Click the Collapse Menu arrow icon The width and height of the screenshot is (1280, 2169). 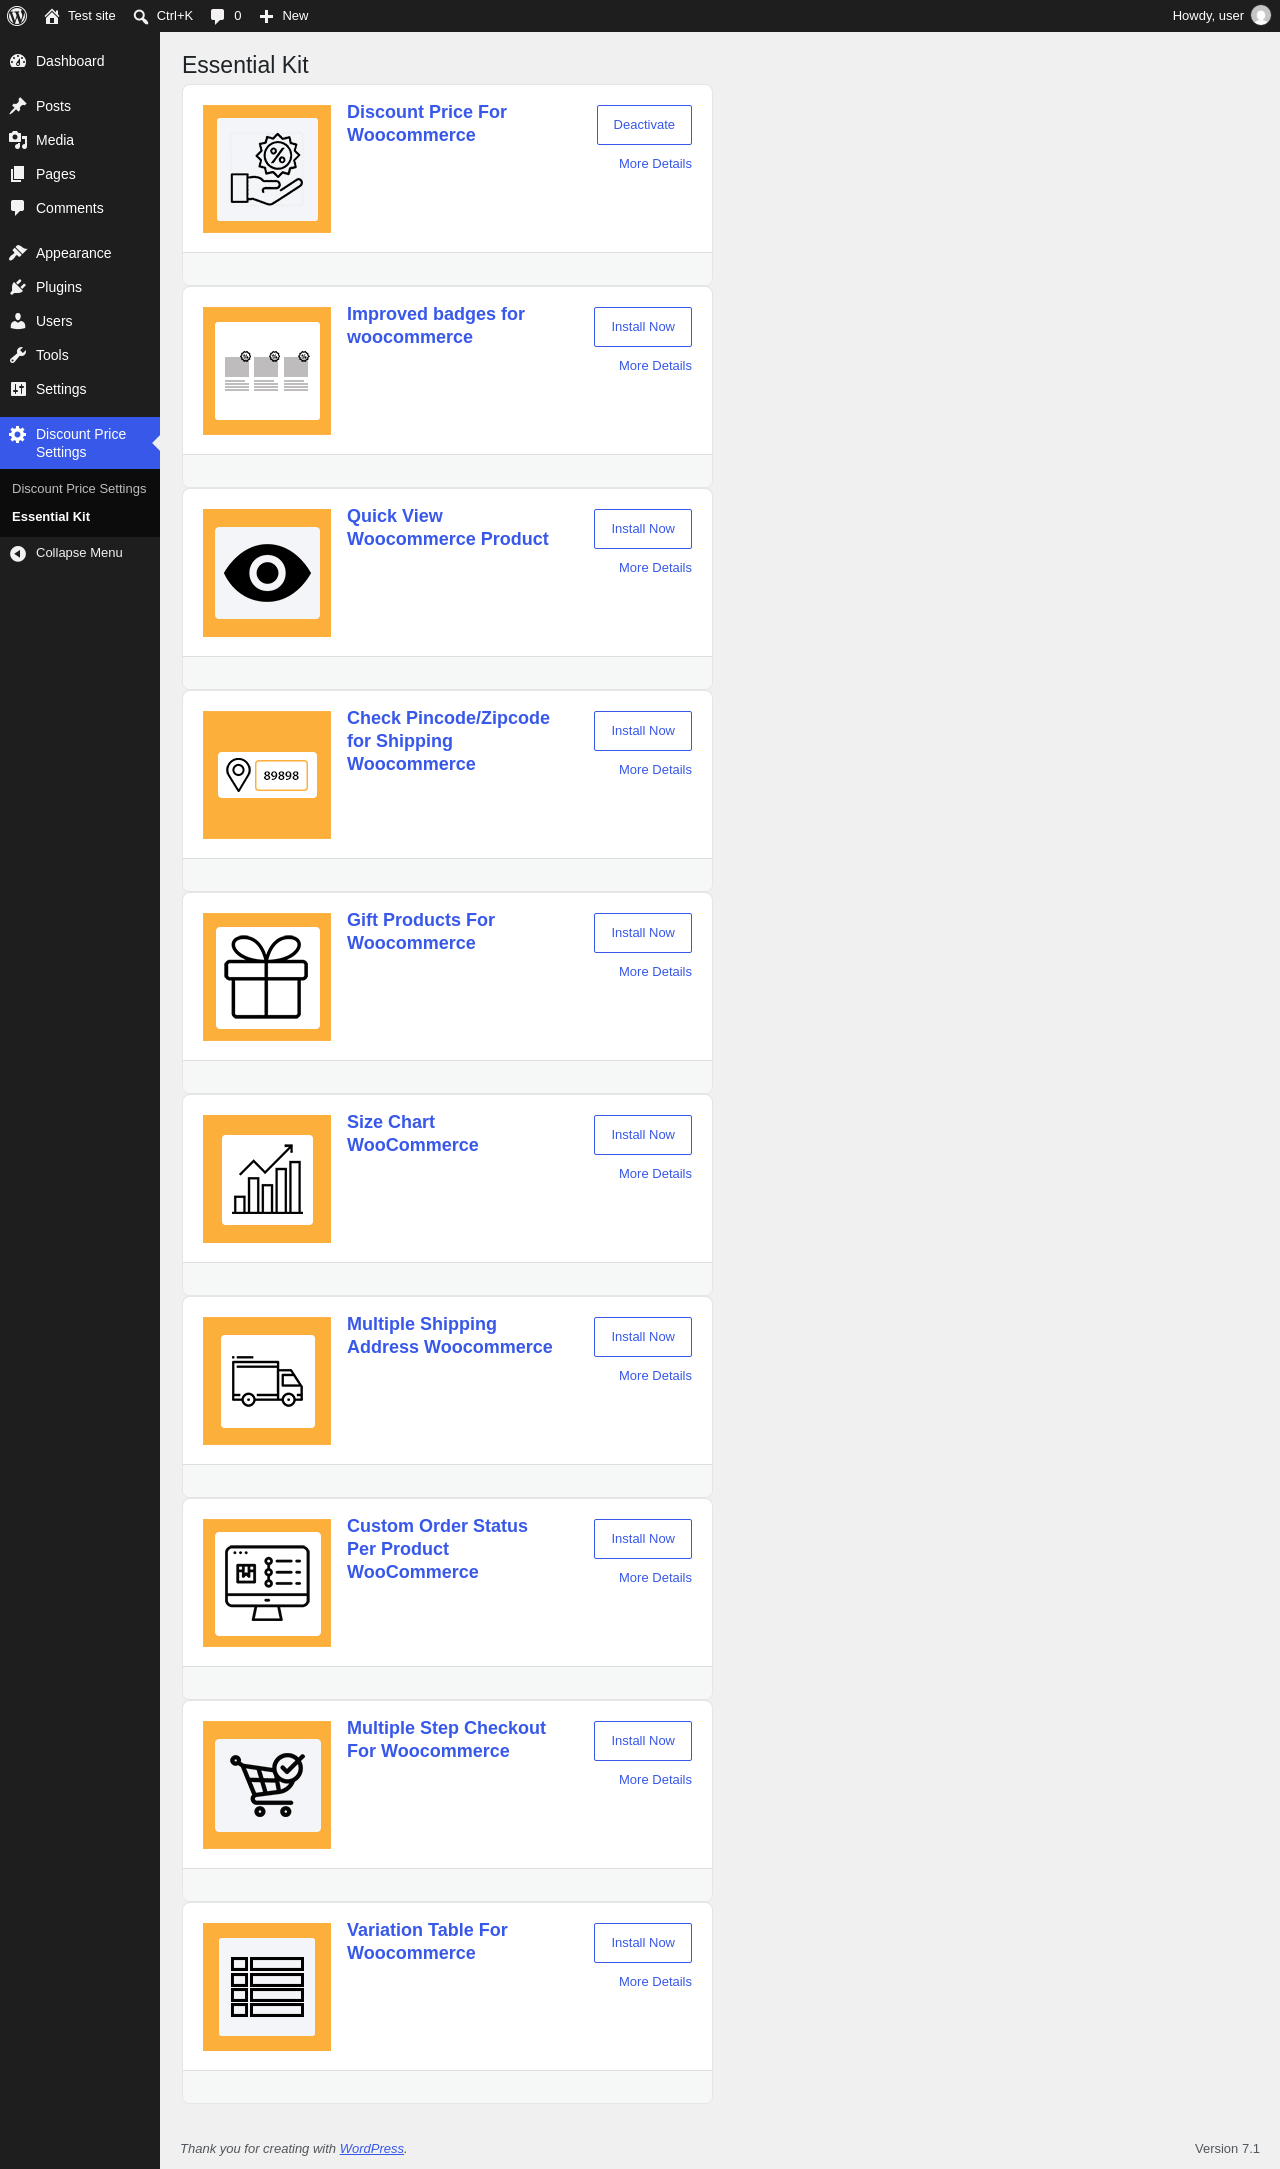click(18, 553)
